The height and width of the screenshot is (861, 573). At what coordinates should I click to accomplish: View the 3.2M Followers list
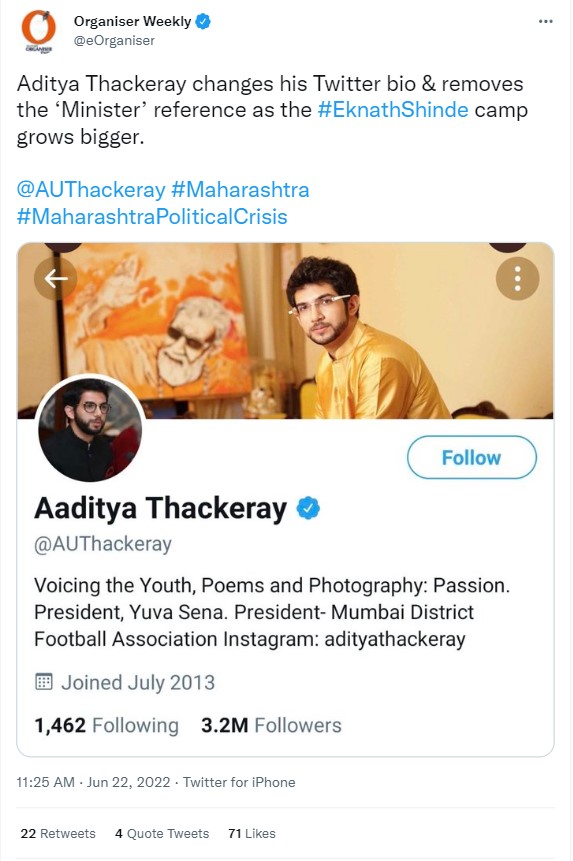[271, 725]
